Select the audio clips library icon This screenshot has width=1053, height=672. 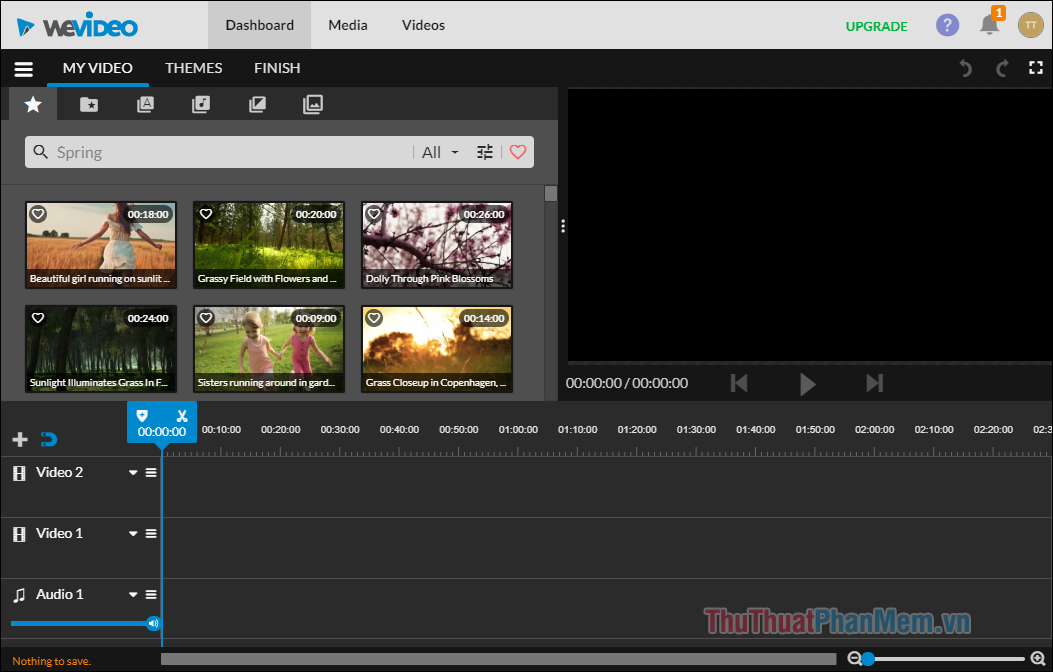click(x=201, y=103)
